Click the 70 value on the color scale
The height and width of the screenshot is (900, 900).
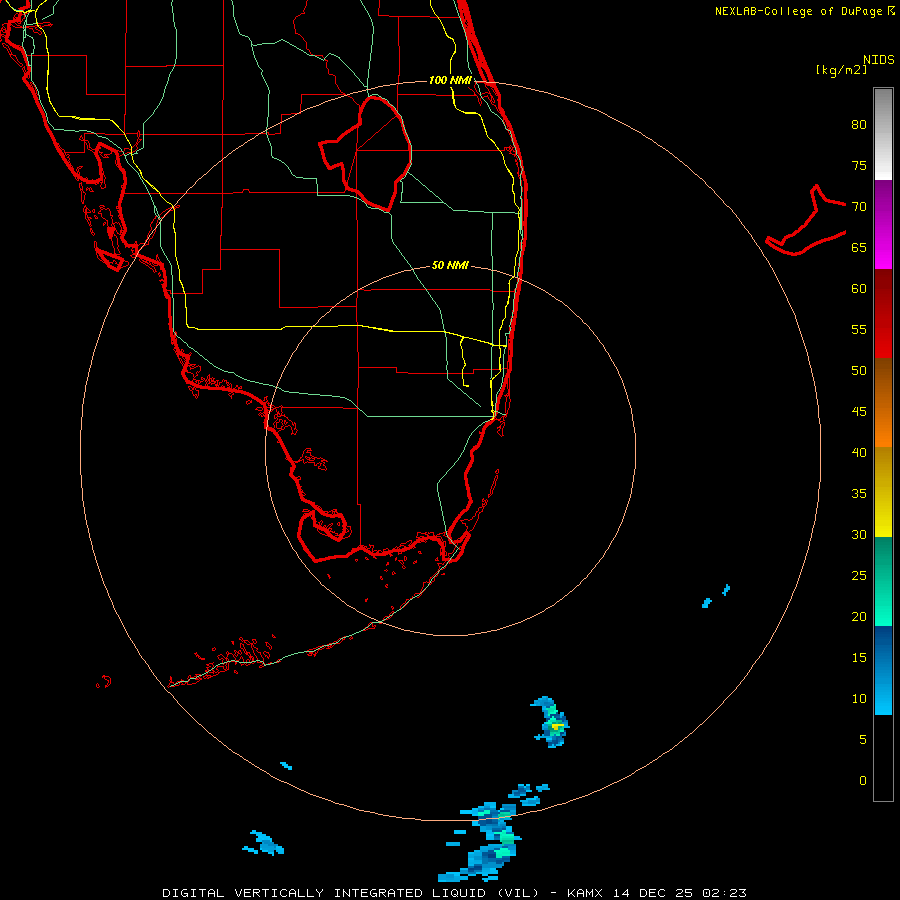(x=859, y=207)
